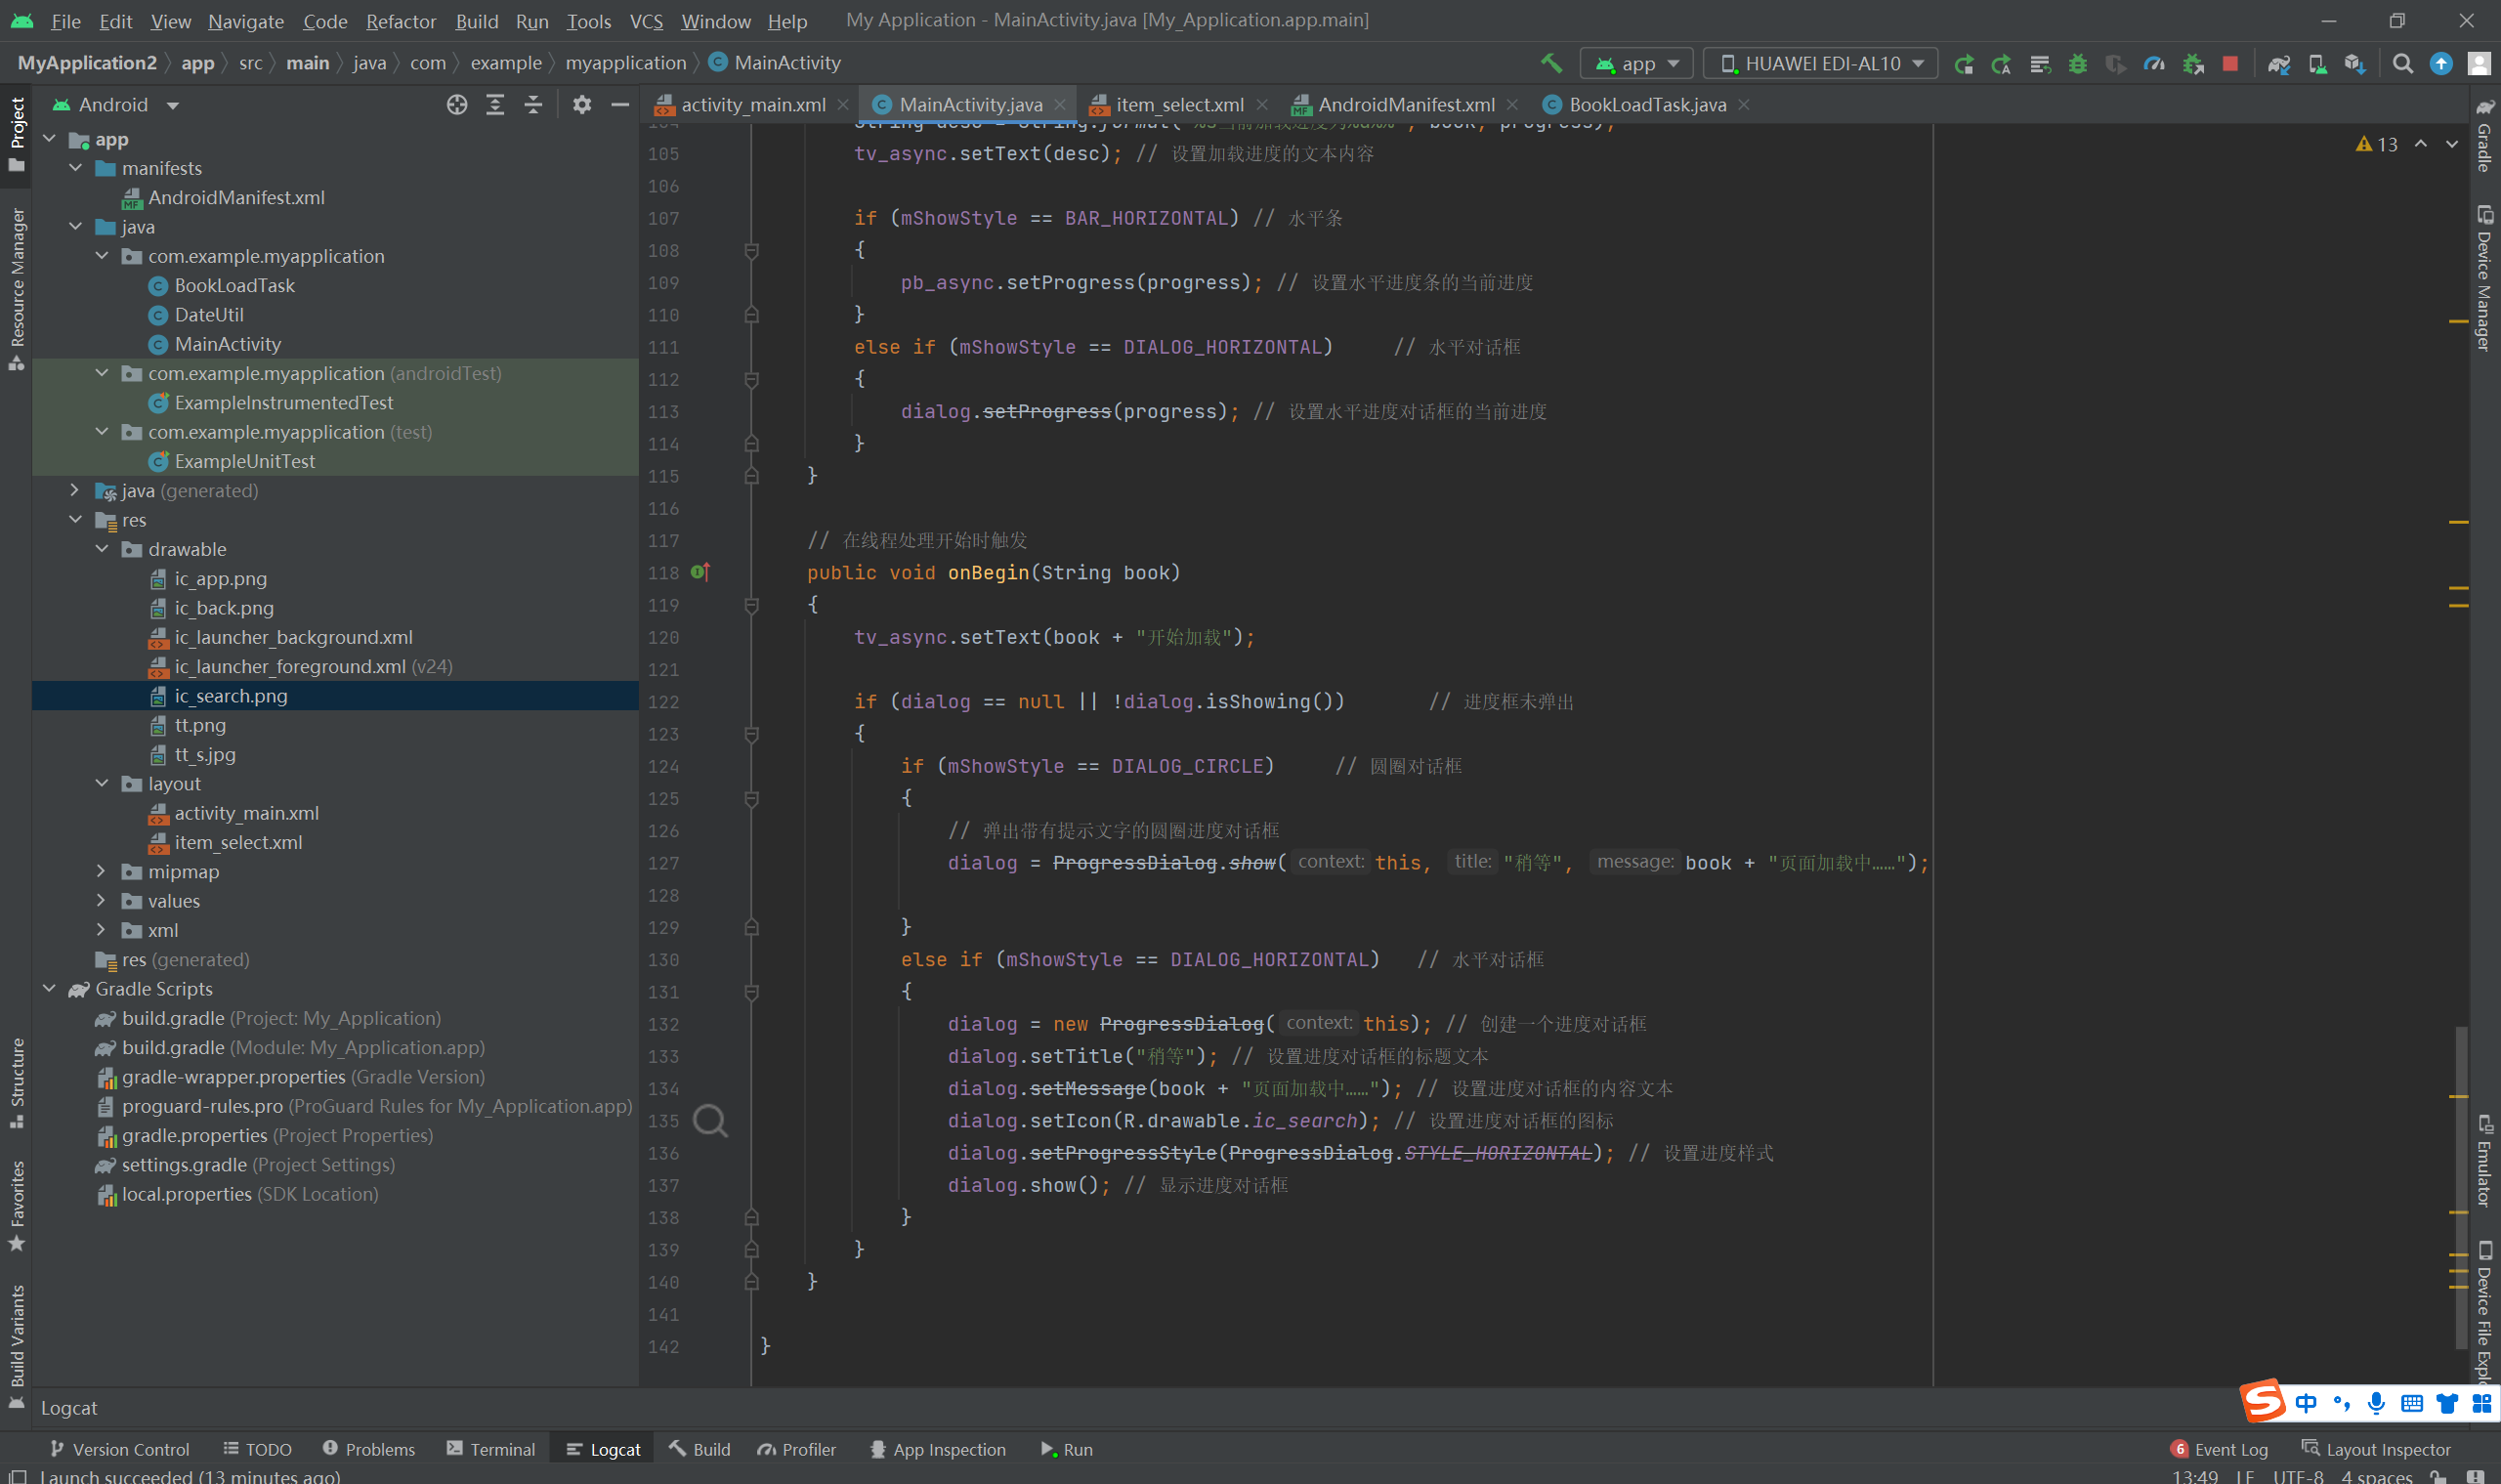Screen dimensions: 2501x1484
Task: Open the Refactor menu
Action: (x=400, y=21)
